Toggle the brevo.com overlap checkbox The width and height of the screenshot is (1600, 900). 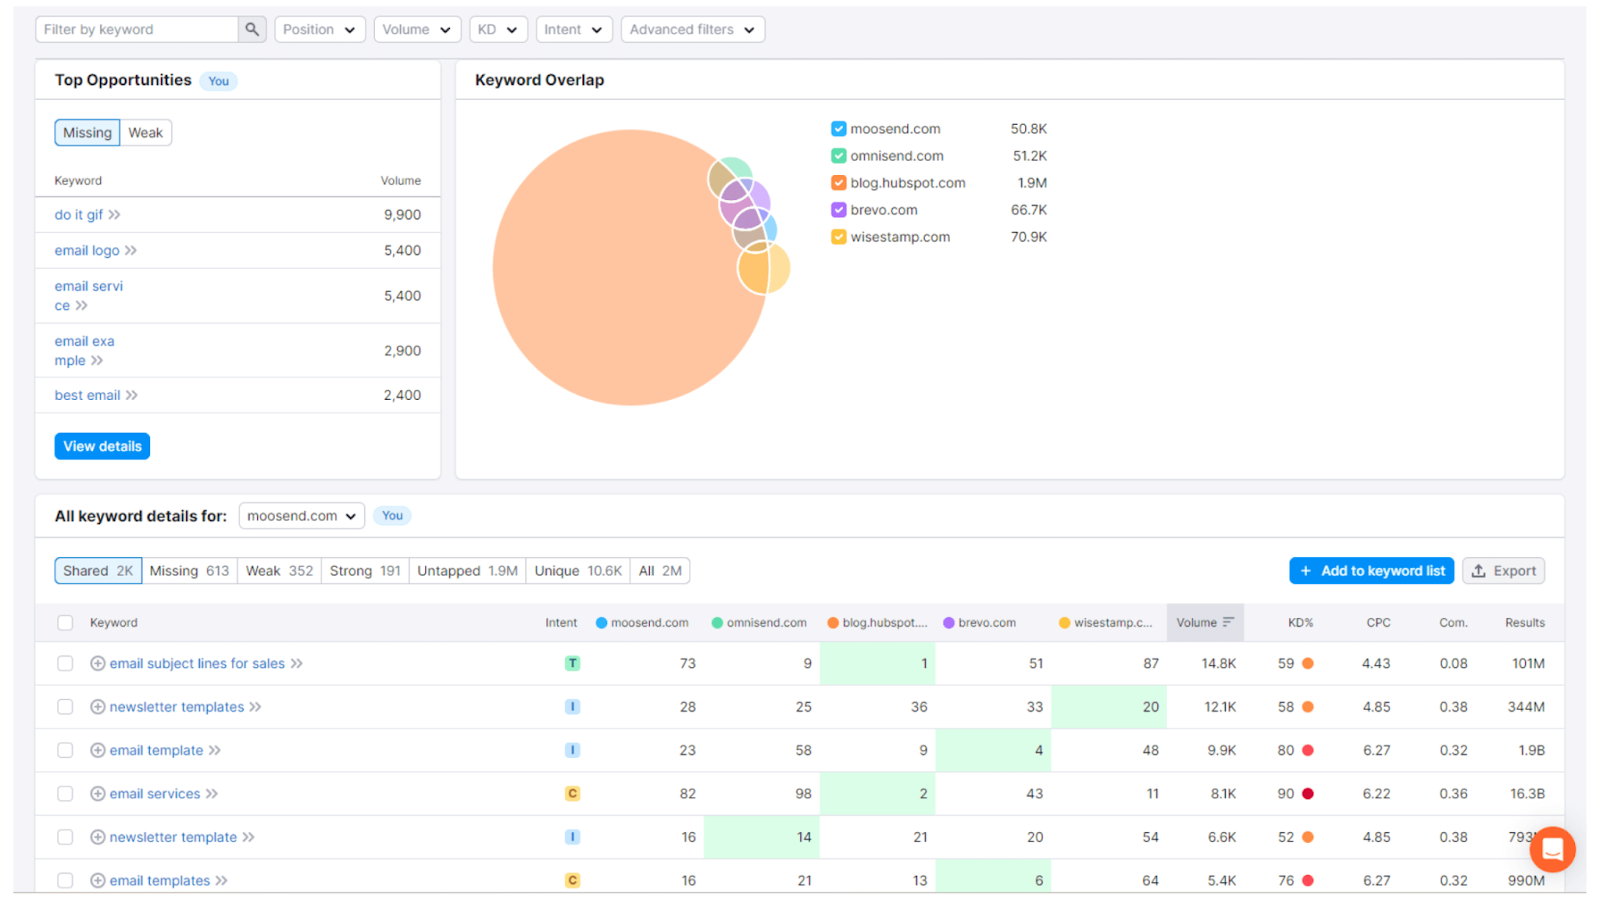point(839,210)
